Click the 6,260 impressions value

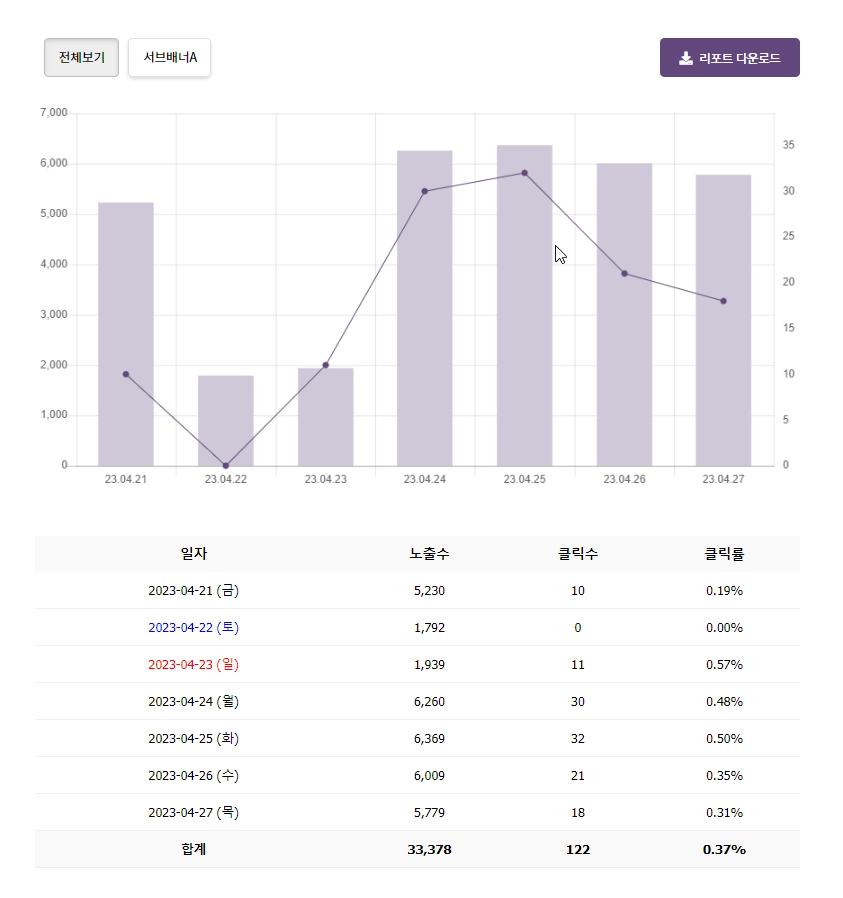(430, 702)
